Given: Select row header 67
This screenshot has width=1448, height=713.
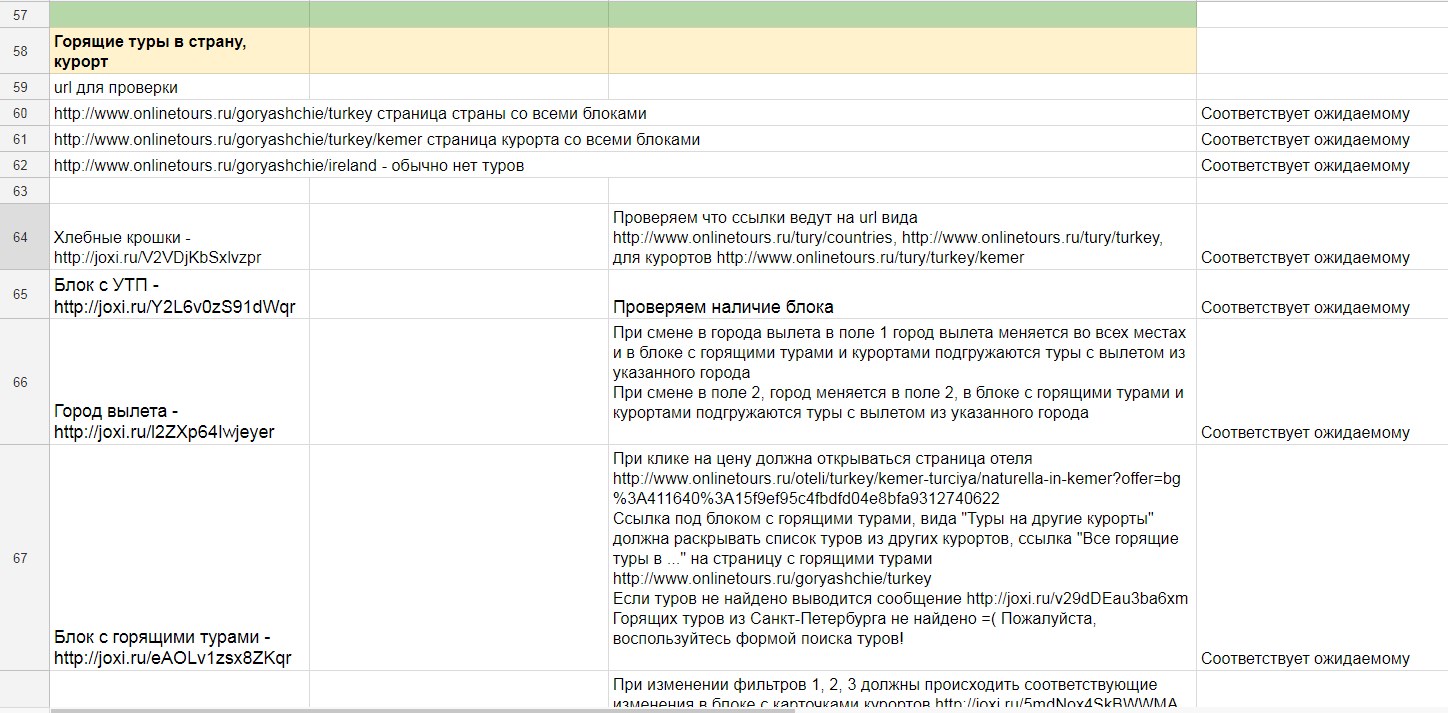Looking at the screenshot, I should (24, 558).
